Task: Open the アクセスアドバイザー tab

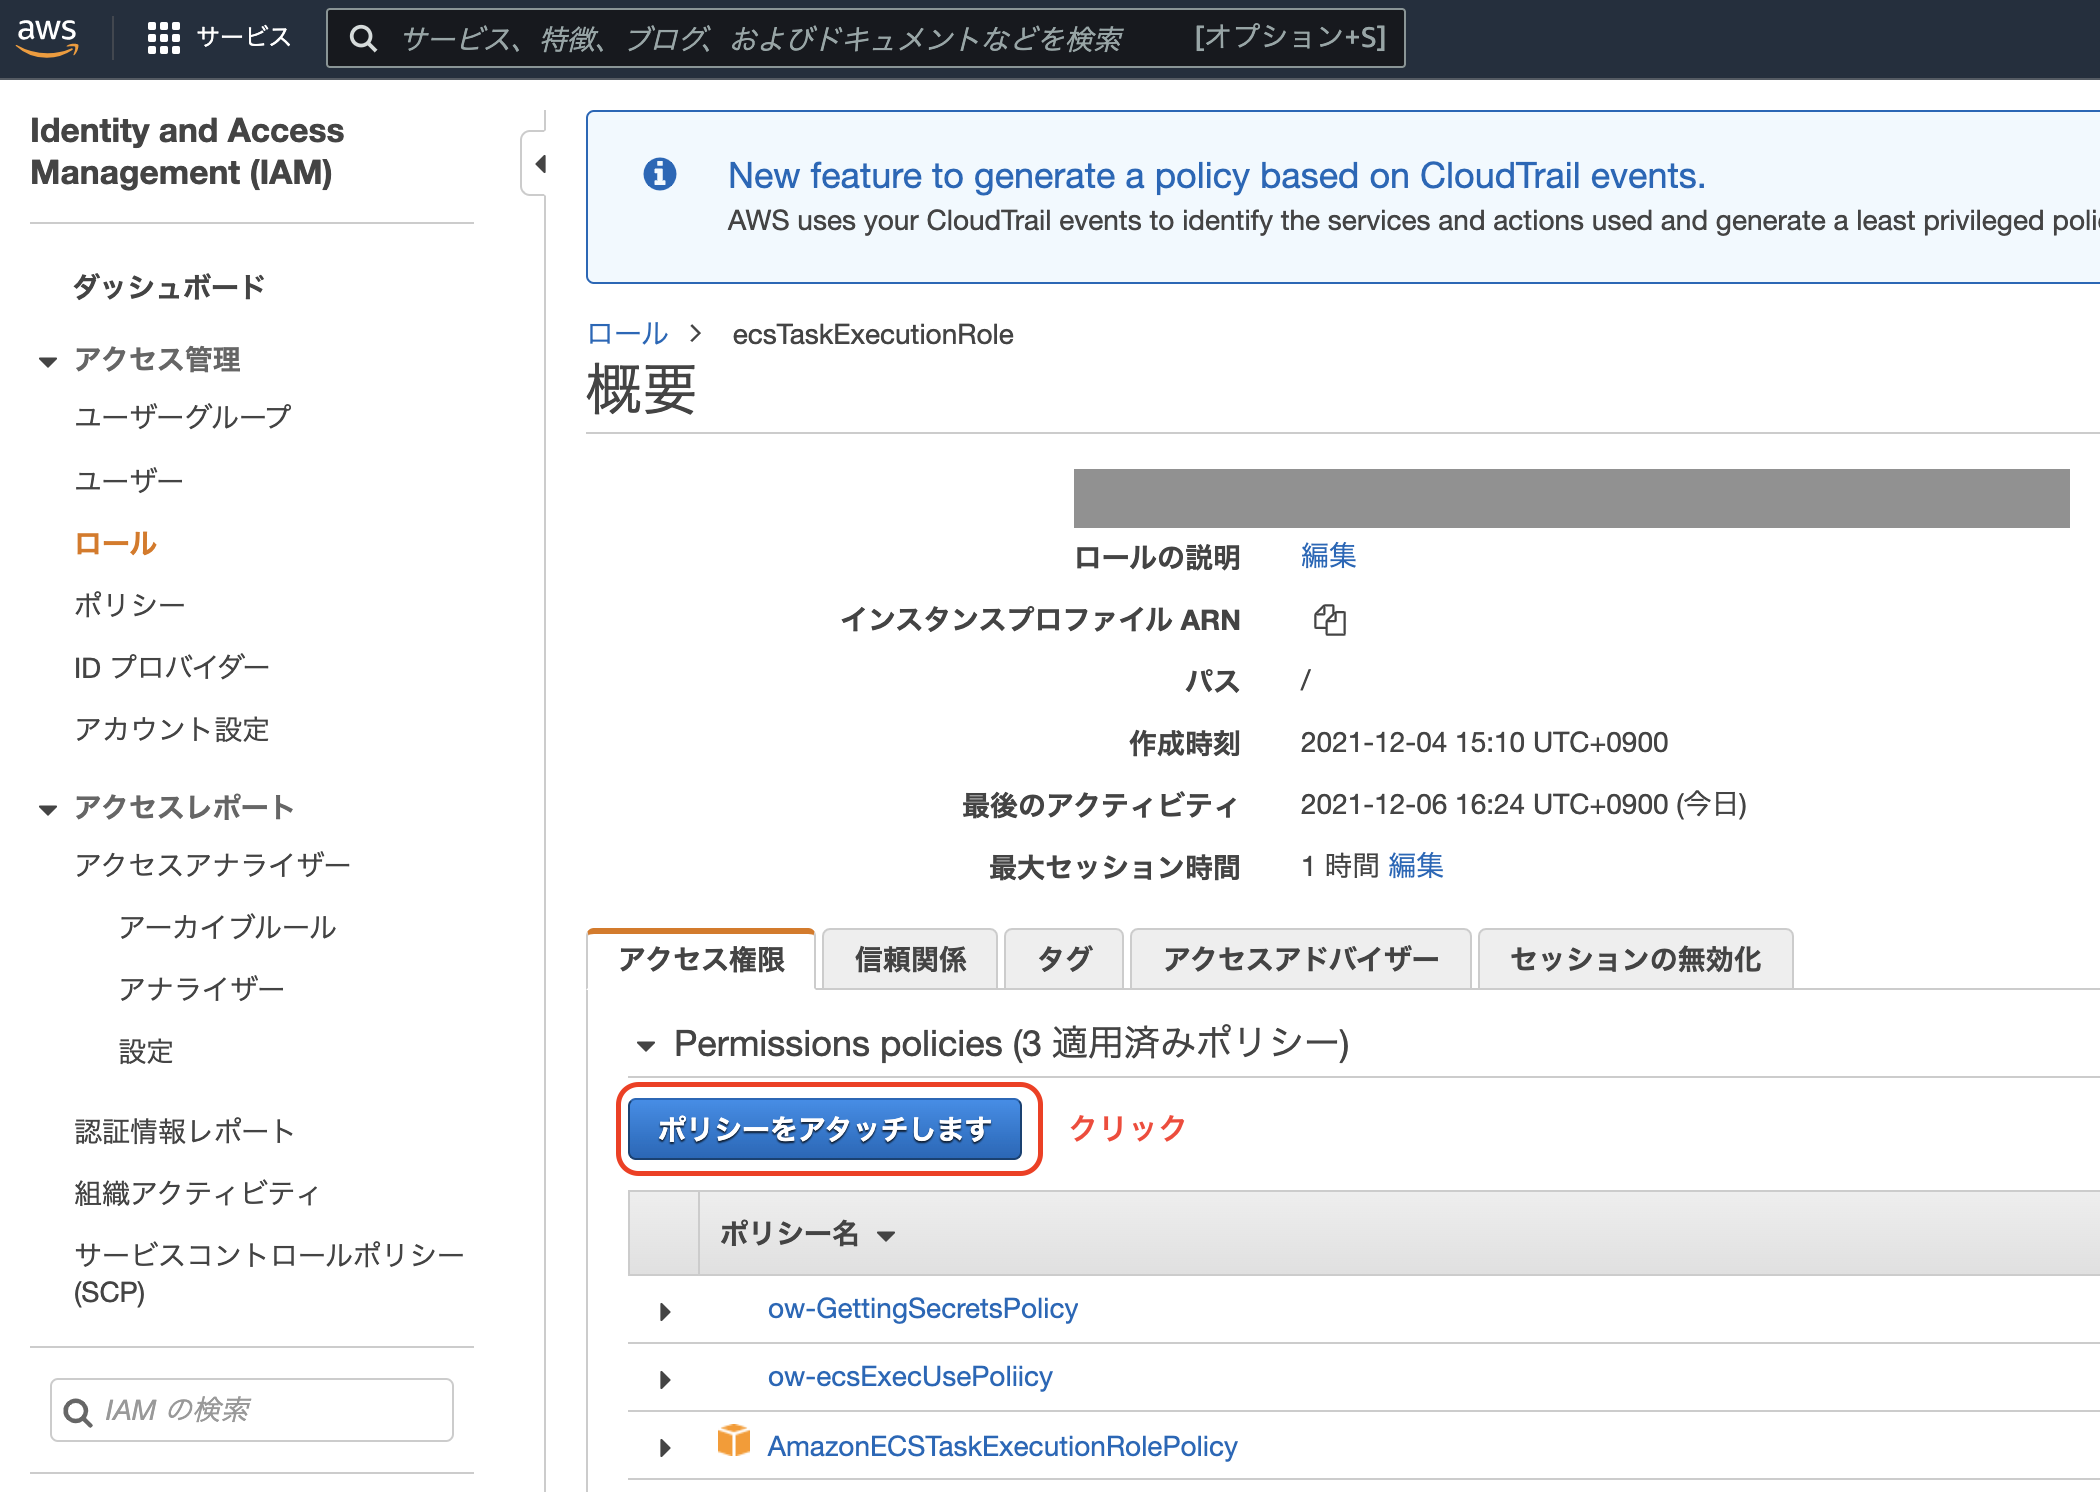Action: click(1300, 959)
